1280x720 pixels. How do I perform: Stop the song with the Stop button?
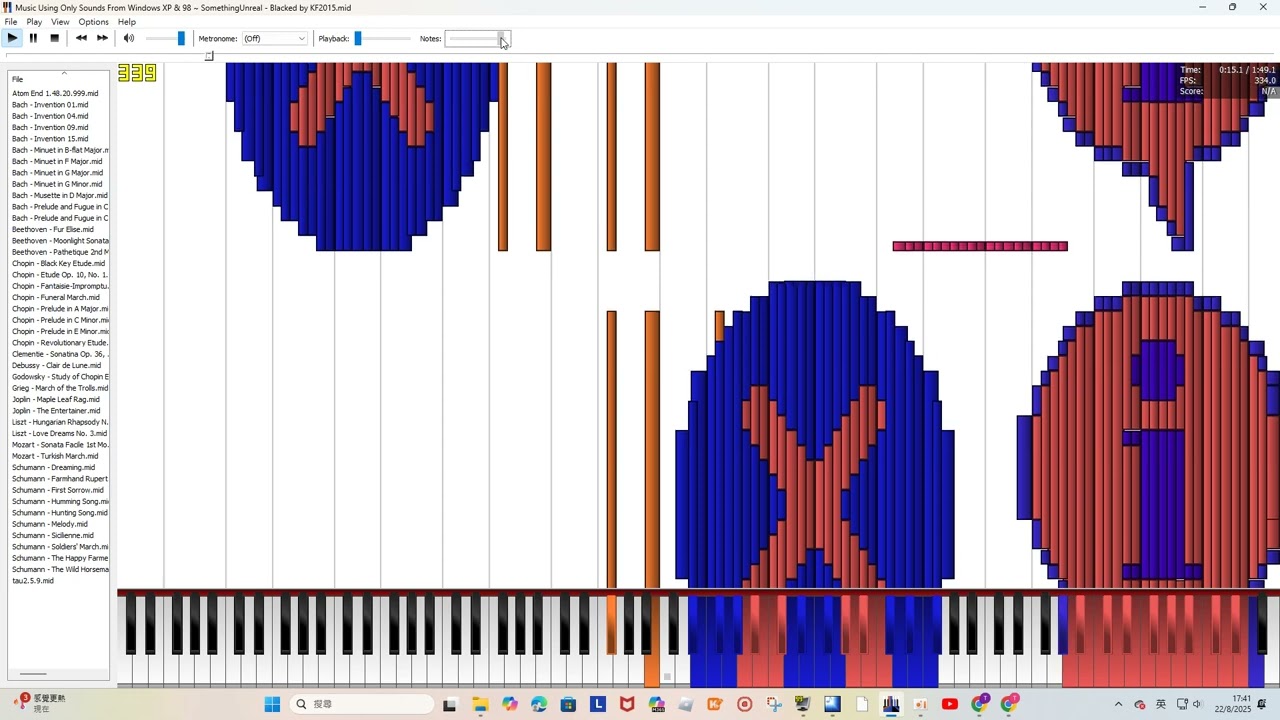54,38
